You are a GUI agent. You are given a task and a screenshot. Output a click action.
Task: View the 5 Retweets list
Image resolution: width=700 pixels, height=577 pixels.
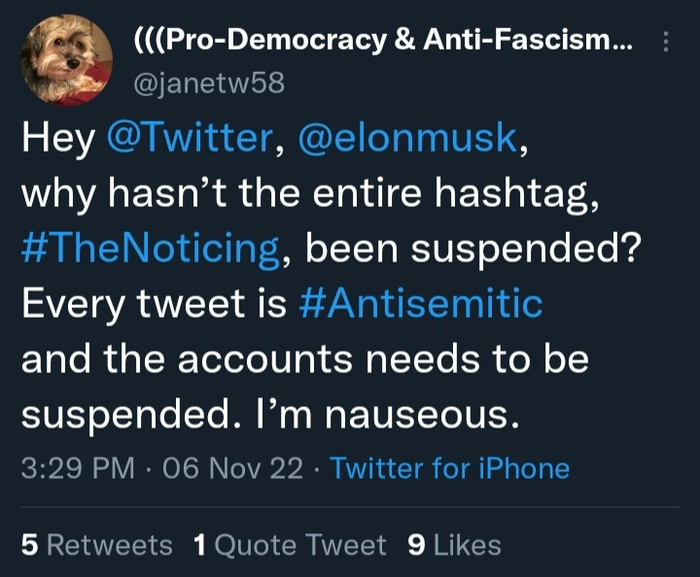pos(97,544)
